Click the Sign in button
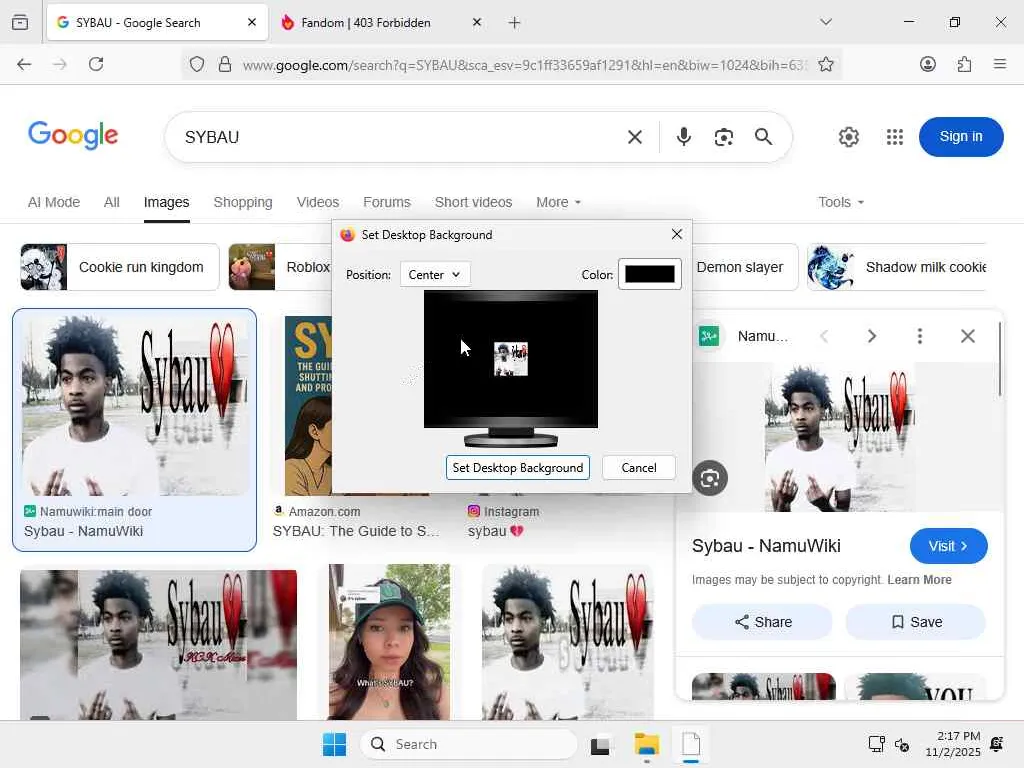 (x=961, y=136)
